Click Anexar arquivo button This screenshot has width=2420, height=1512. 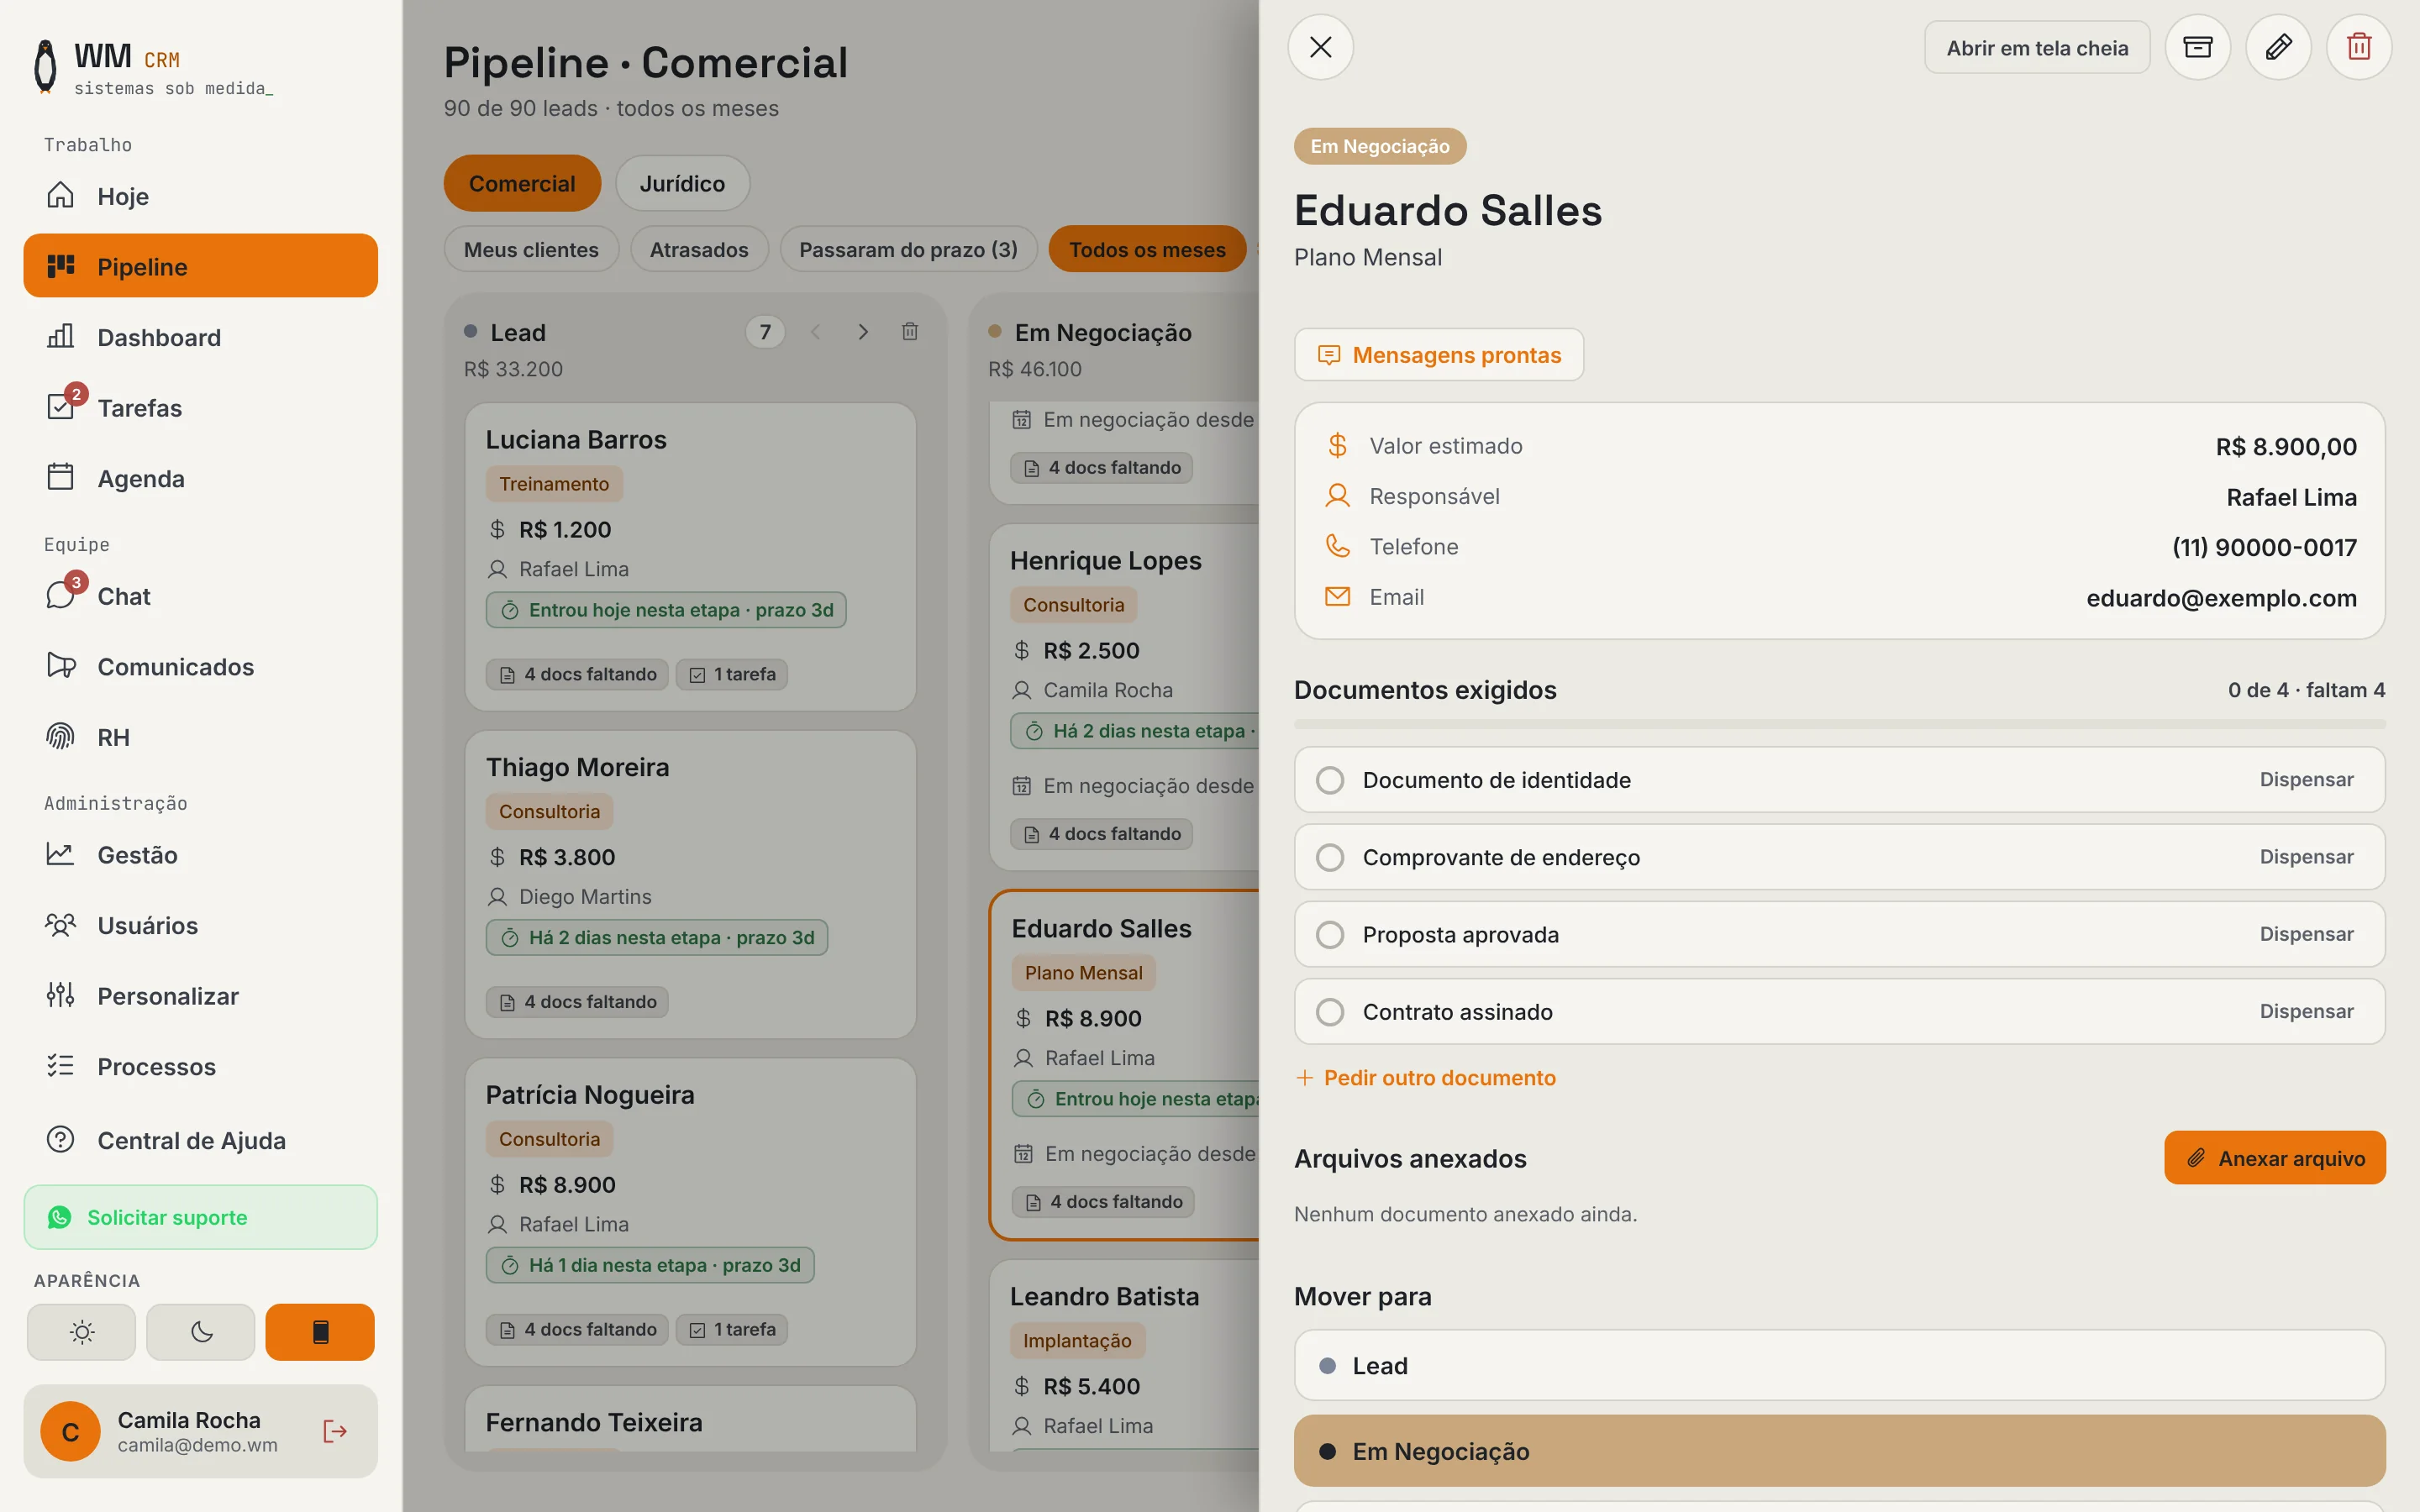(x=2275, y=1158)
